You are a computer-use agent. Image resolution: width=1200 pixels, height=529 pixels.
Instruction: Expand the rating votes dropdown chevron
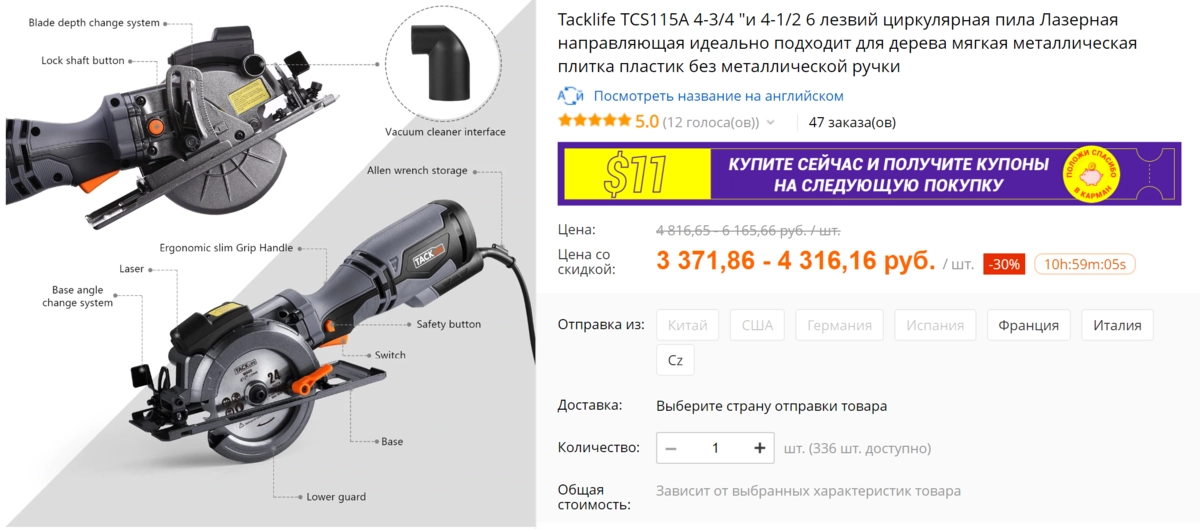[x=770, y=123]
